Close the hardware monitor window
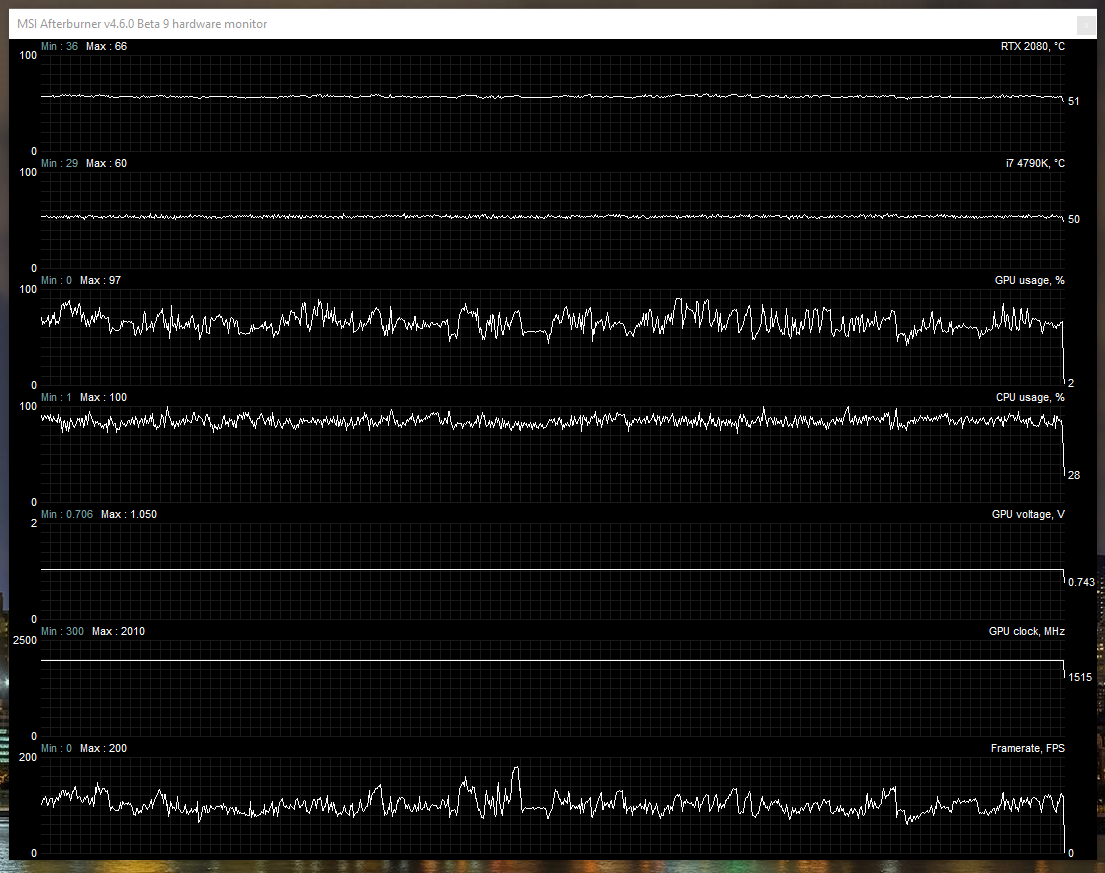Viewport: 1105px width, 873px height. [x=1086, y=25]
